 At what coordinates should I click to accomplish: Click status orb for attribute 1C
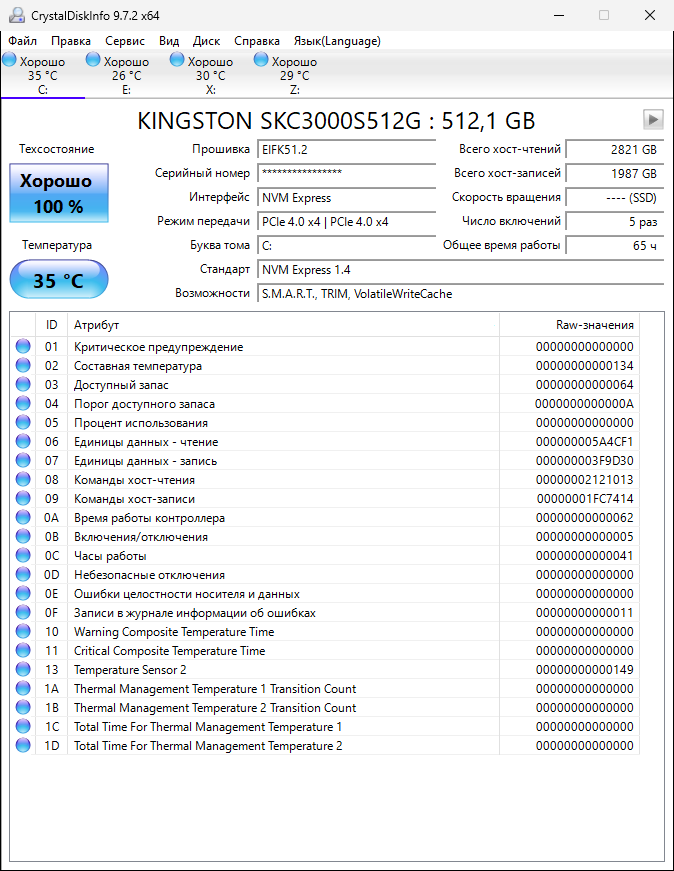(23, 727)
